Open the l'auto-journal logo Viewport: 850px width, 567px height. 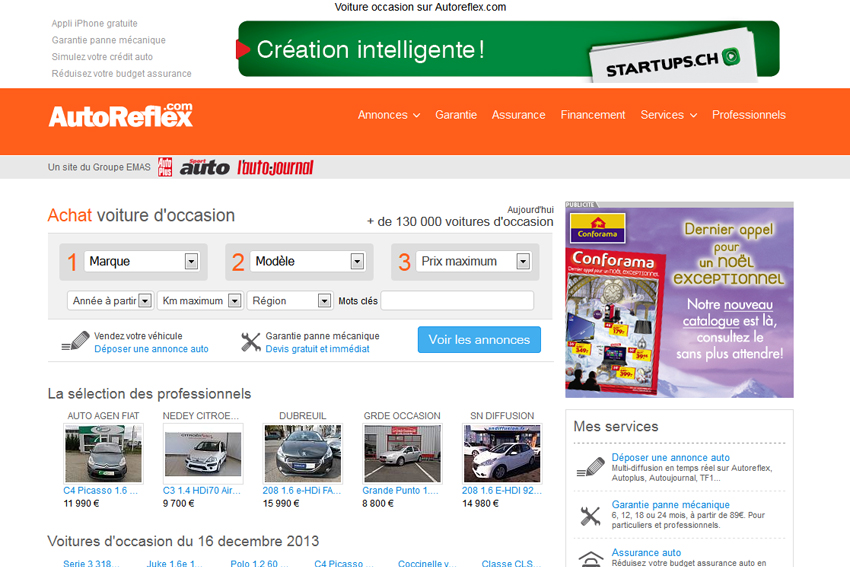(x=275, y=167)
